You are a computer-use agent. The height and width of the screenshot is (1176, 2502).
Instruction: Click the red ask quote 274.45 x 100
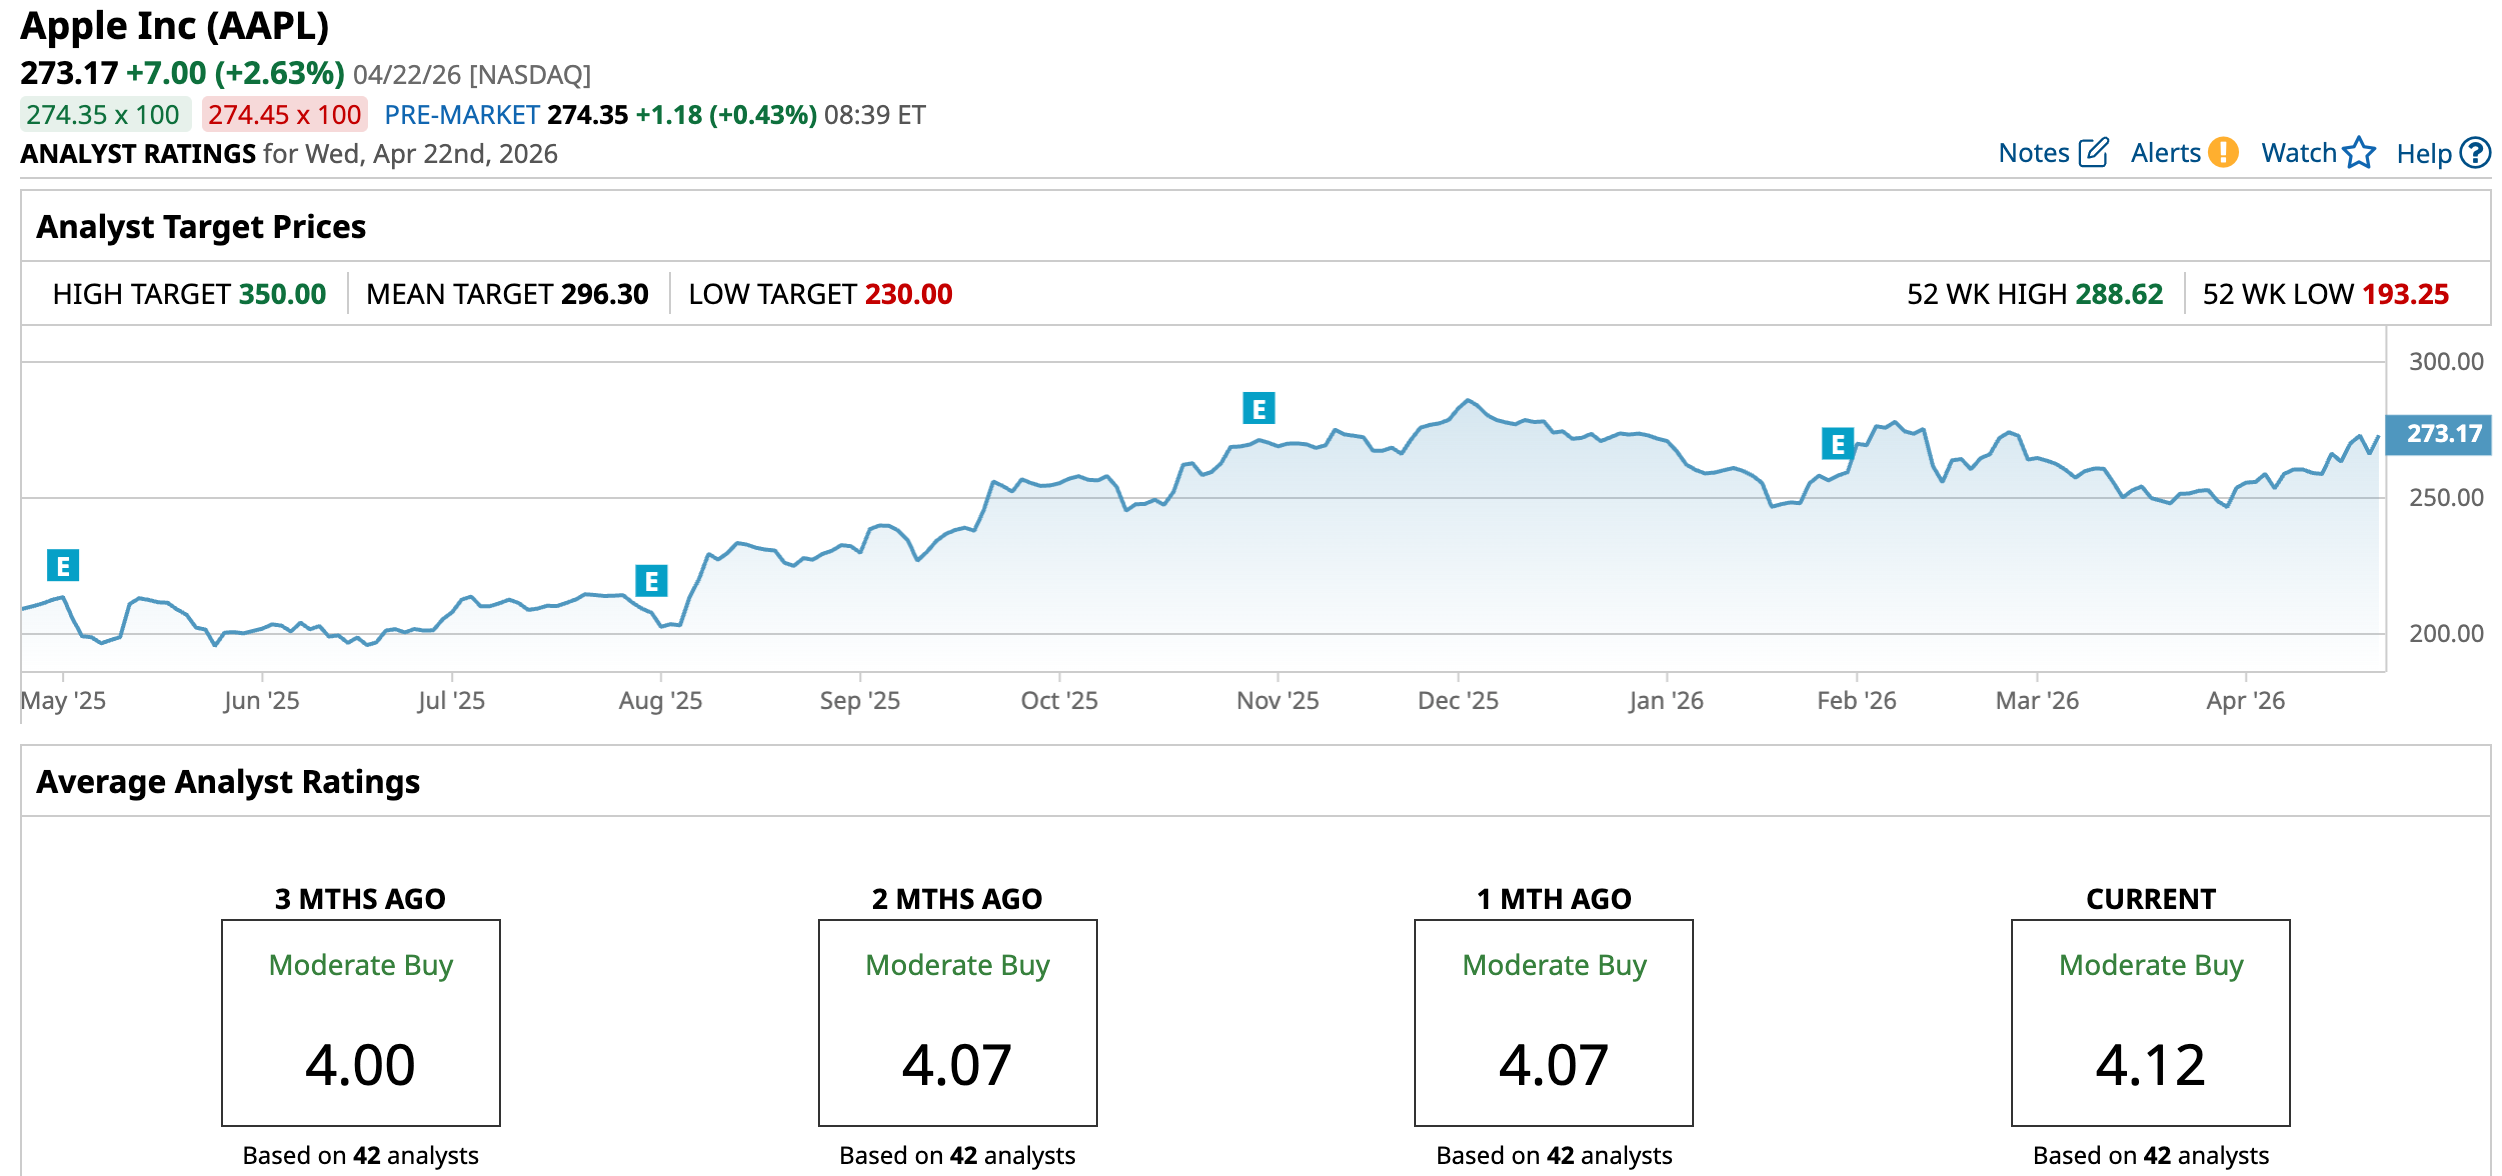click(284, 115)
